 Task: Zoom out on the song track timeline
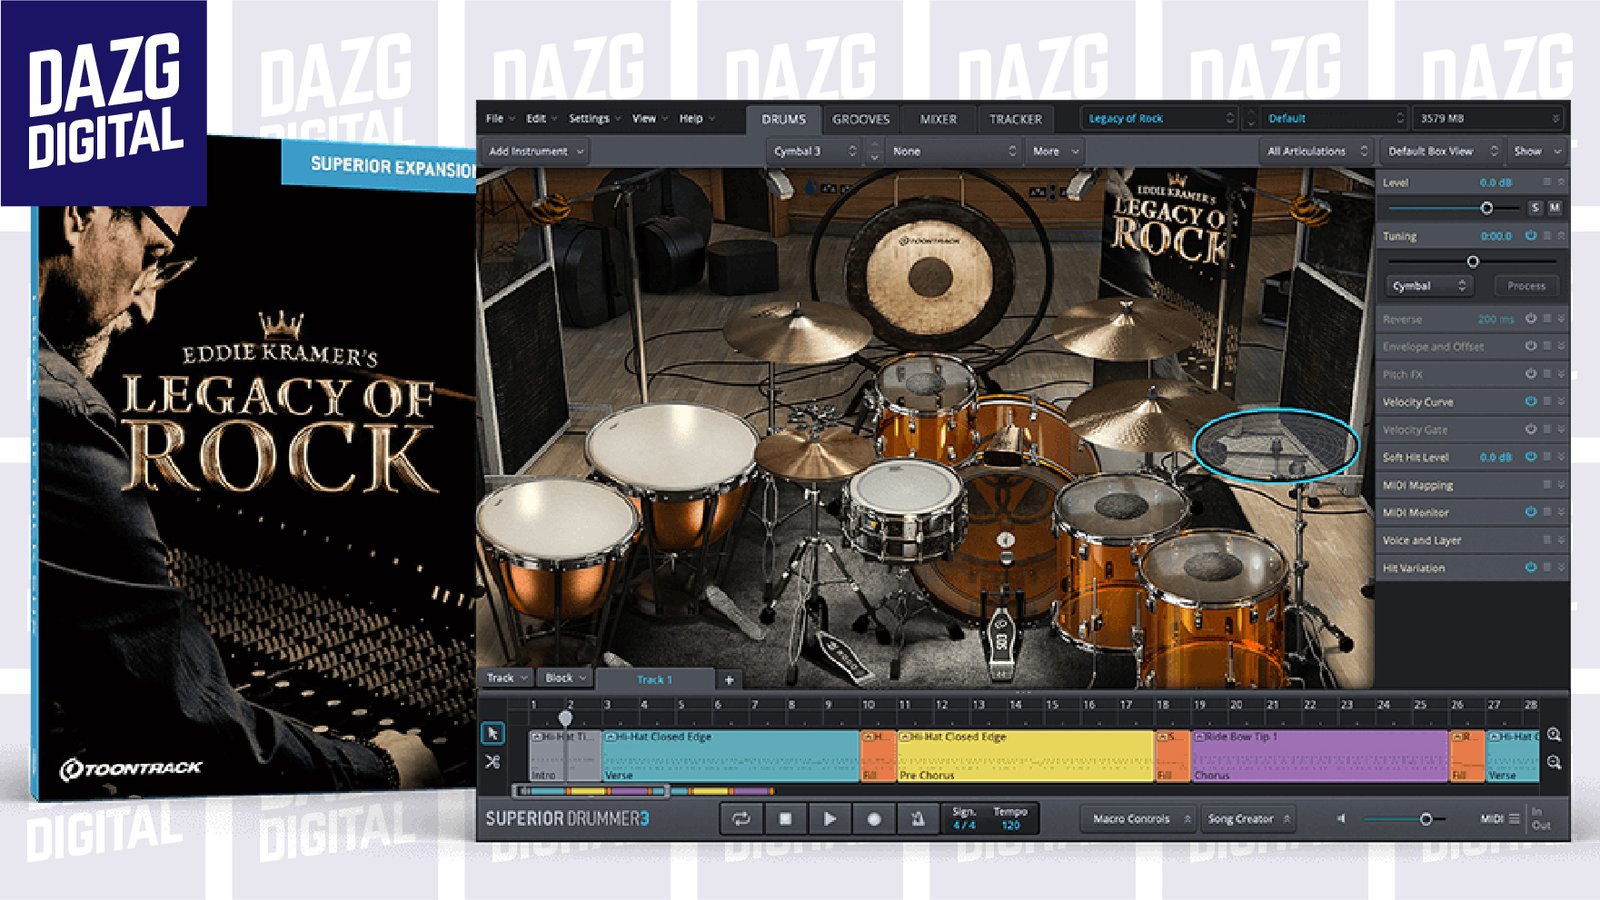[x=1554, y=762]
